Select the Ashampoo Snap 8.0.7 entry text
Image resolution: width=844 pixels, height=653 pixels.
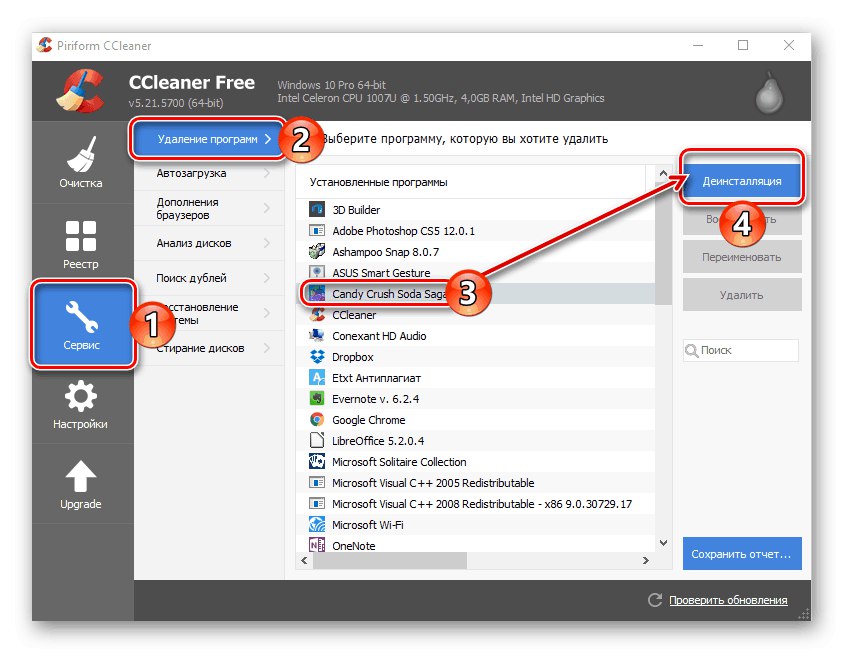click(x=385, y=252)
